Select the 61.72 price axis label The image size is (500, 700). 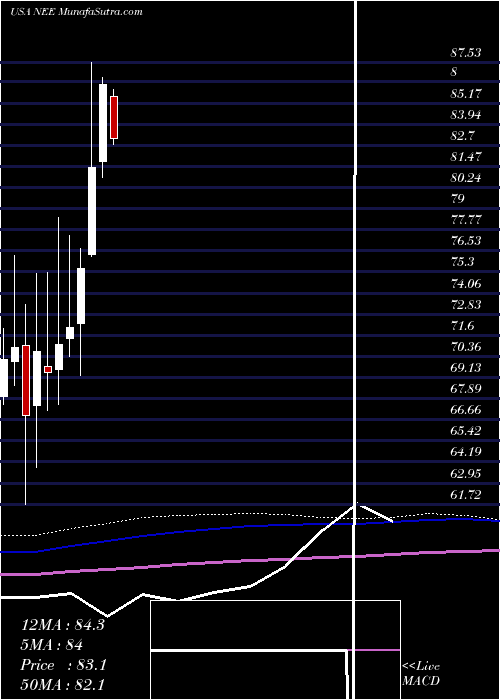[466, 494]
